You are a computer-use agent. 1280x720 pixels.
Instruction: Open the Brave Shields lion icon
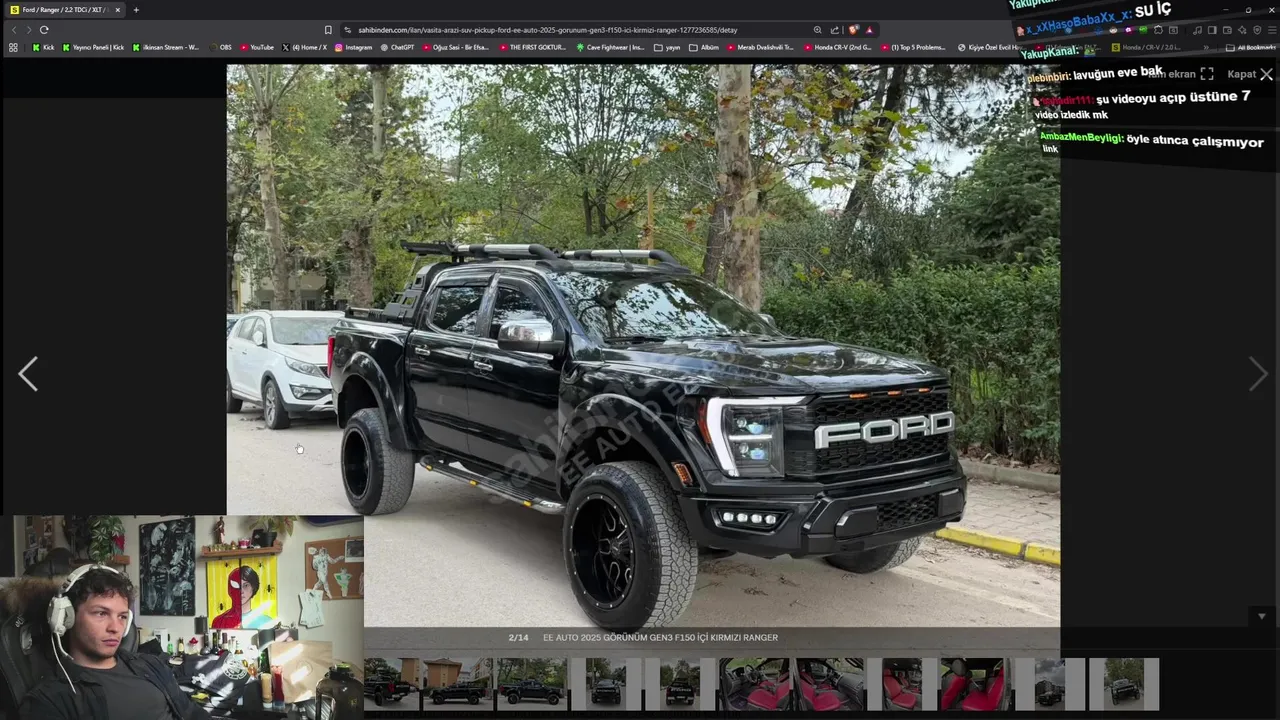(x=853, y=30)
